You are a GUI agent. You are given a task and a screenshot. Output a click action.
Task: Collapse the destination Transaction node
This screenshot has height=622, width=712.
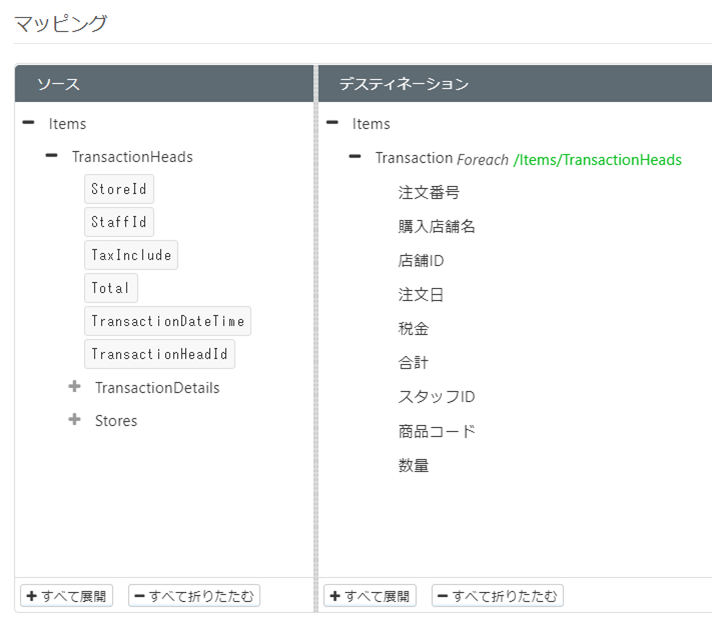pos(355,158)
